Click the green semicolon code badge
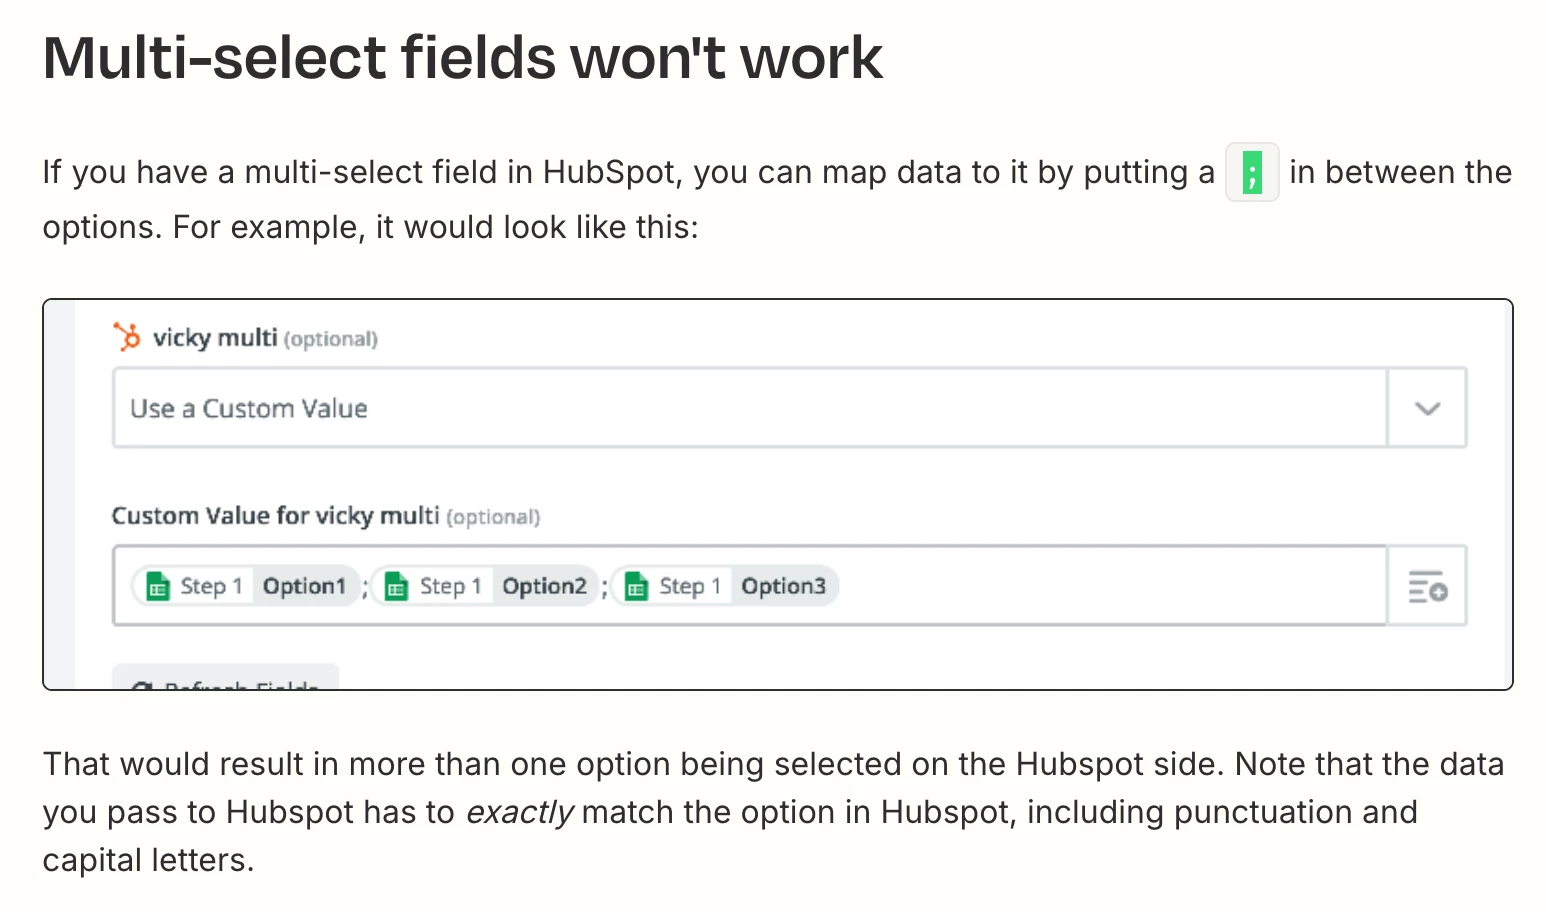The width and height of the screenshot is (1546, 912). pyautogui.click(x=1252, y=172)
